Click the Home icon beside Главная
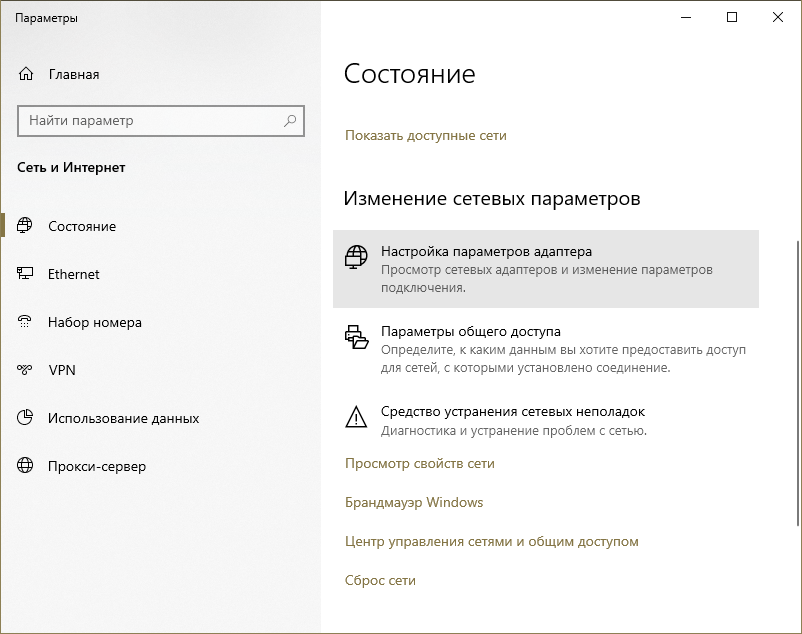The height and width of the screenshot is (634, 802). click(x=26, y=74)
